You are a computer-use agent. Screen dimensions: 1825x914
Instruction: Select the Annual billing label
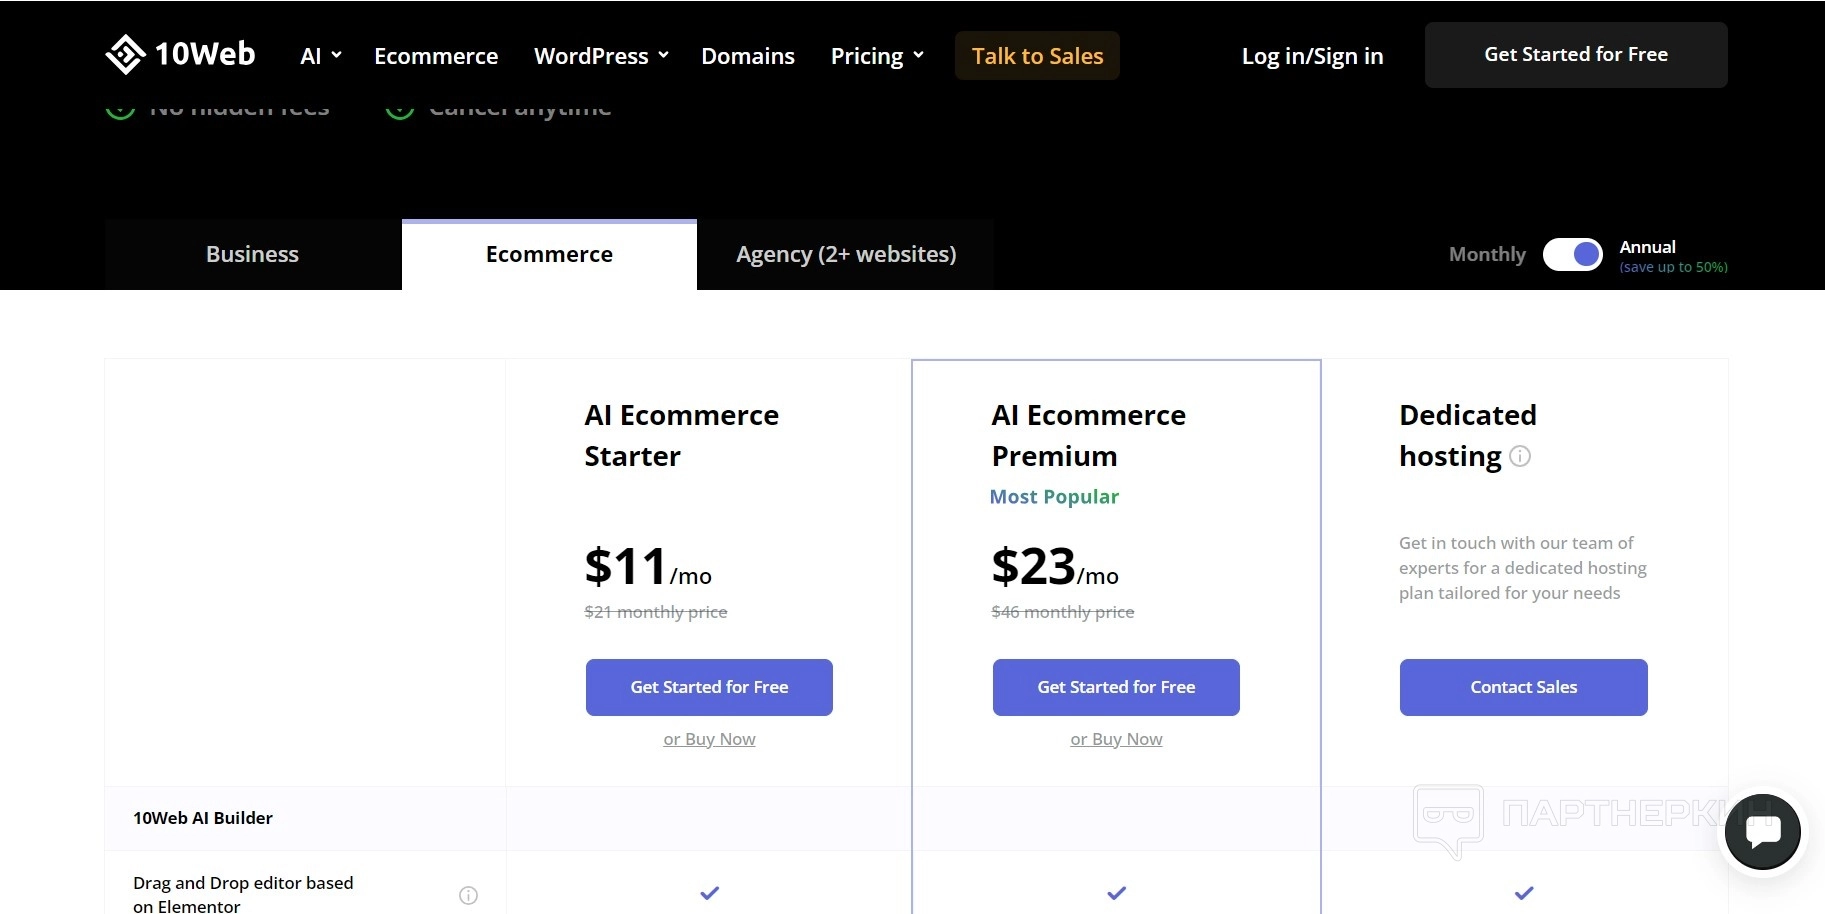pyautogui.click(x=1647, y=247)
